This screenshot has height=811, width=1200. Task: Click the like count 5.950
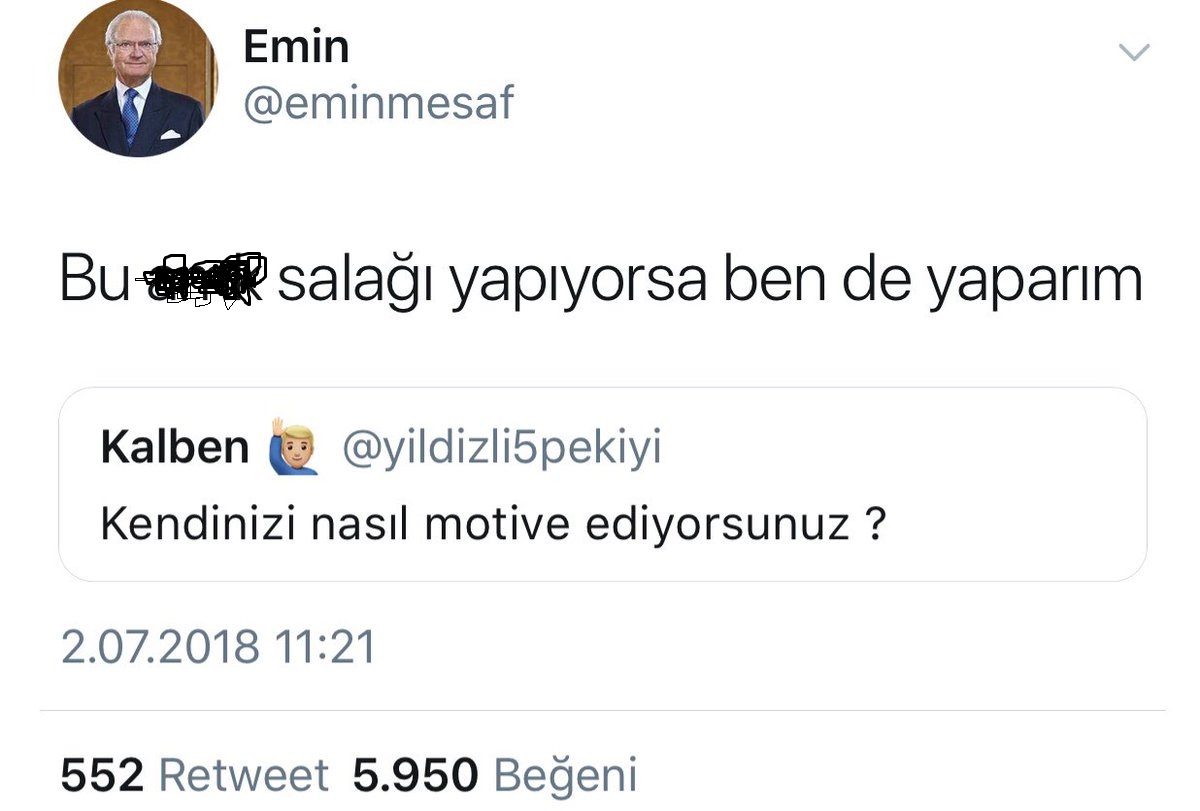pos(416,775)
